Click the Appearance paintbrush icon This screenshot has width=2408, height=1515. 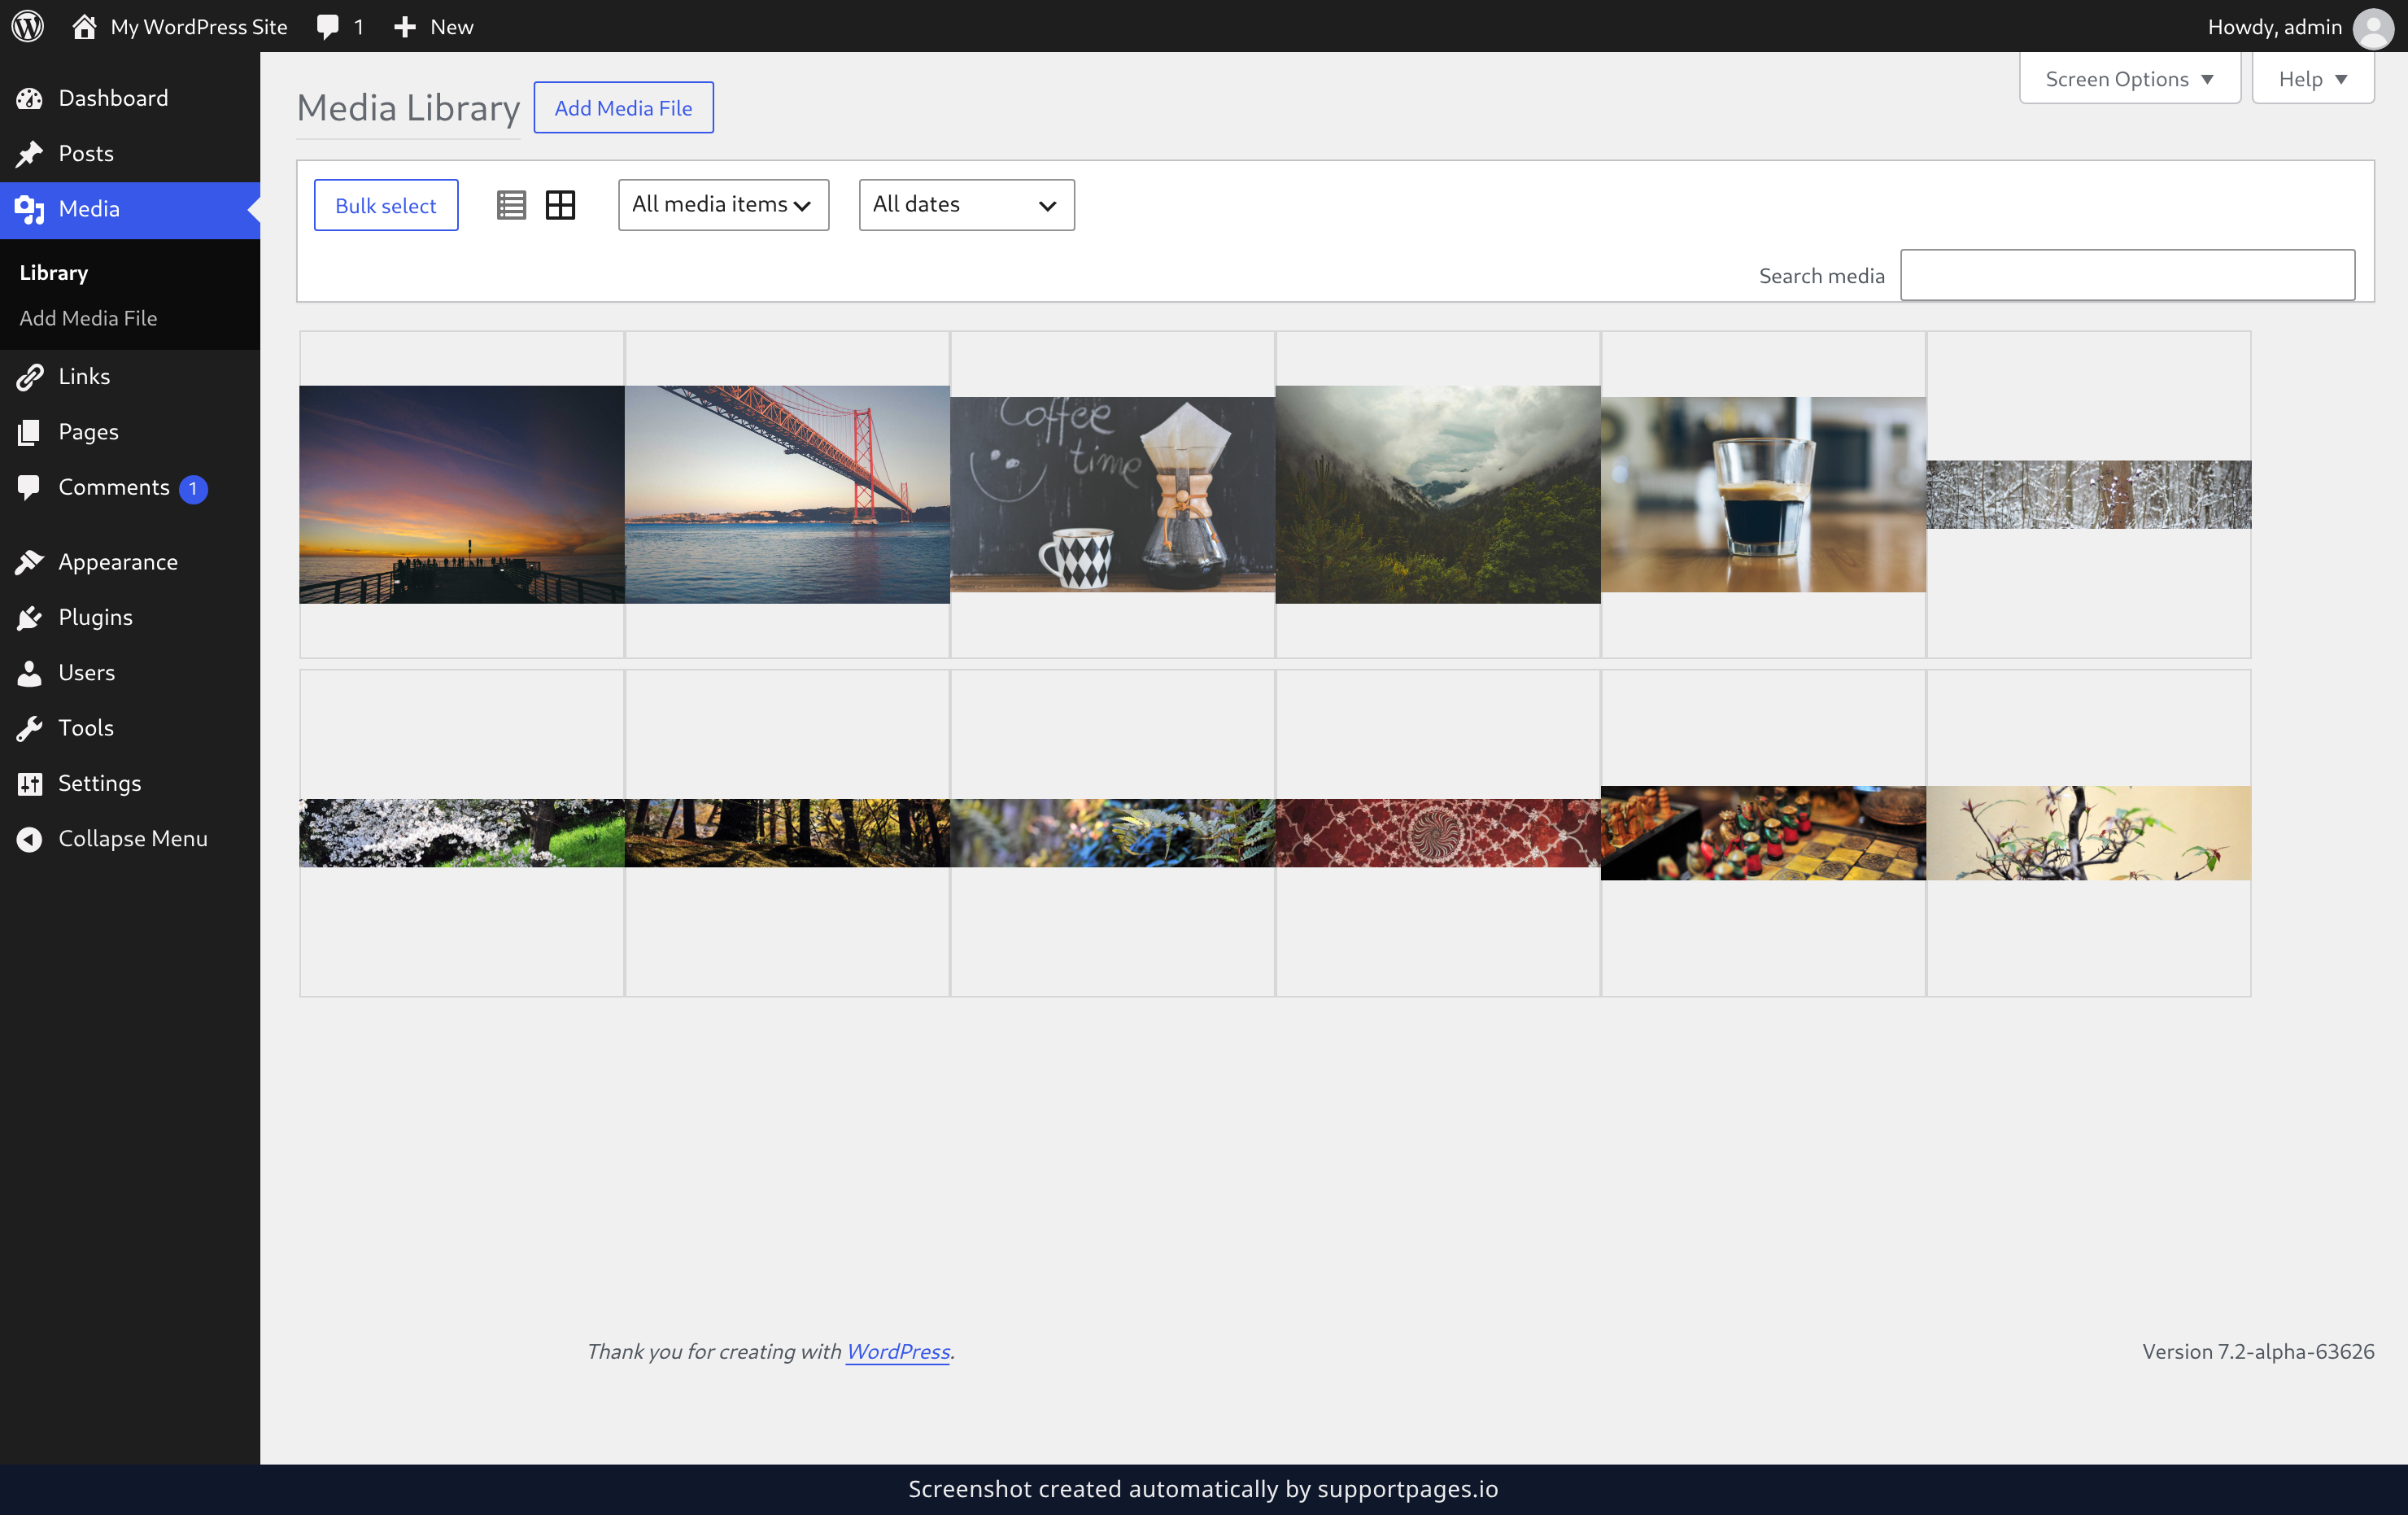coord(29,562)
